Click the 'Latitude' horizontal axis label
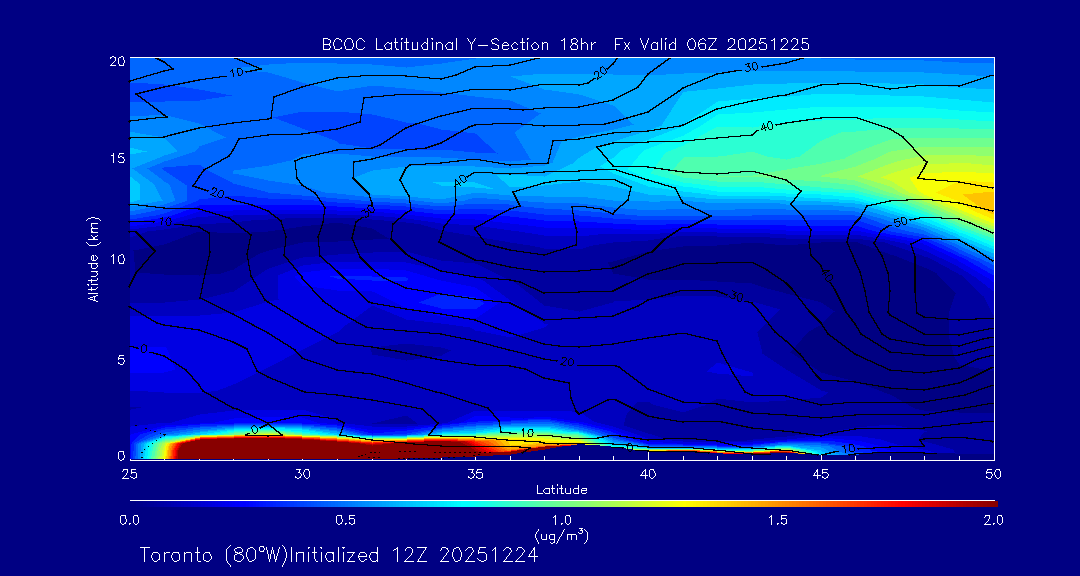The height and width of the screenshot is (576, 1080). pos(562,490)
